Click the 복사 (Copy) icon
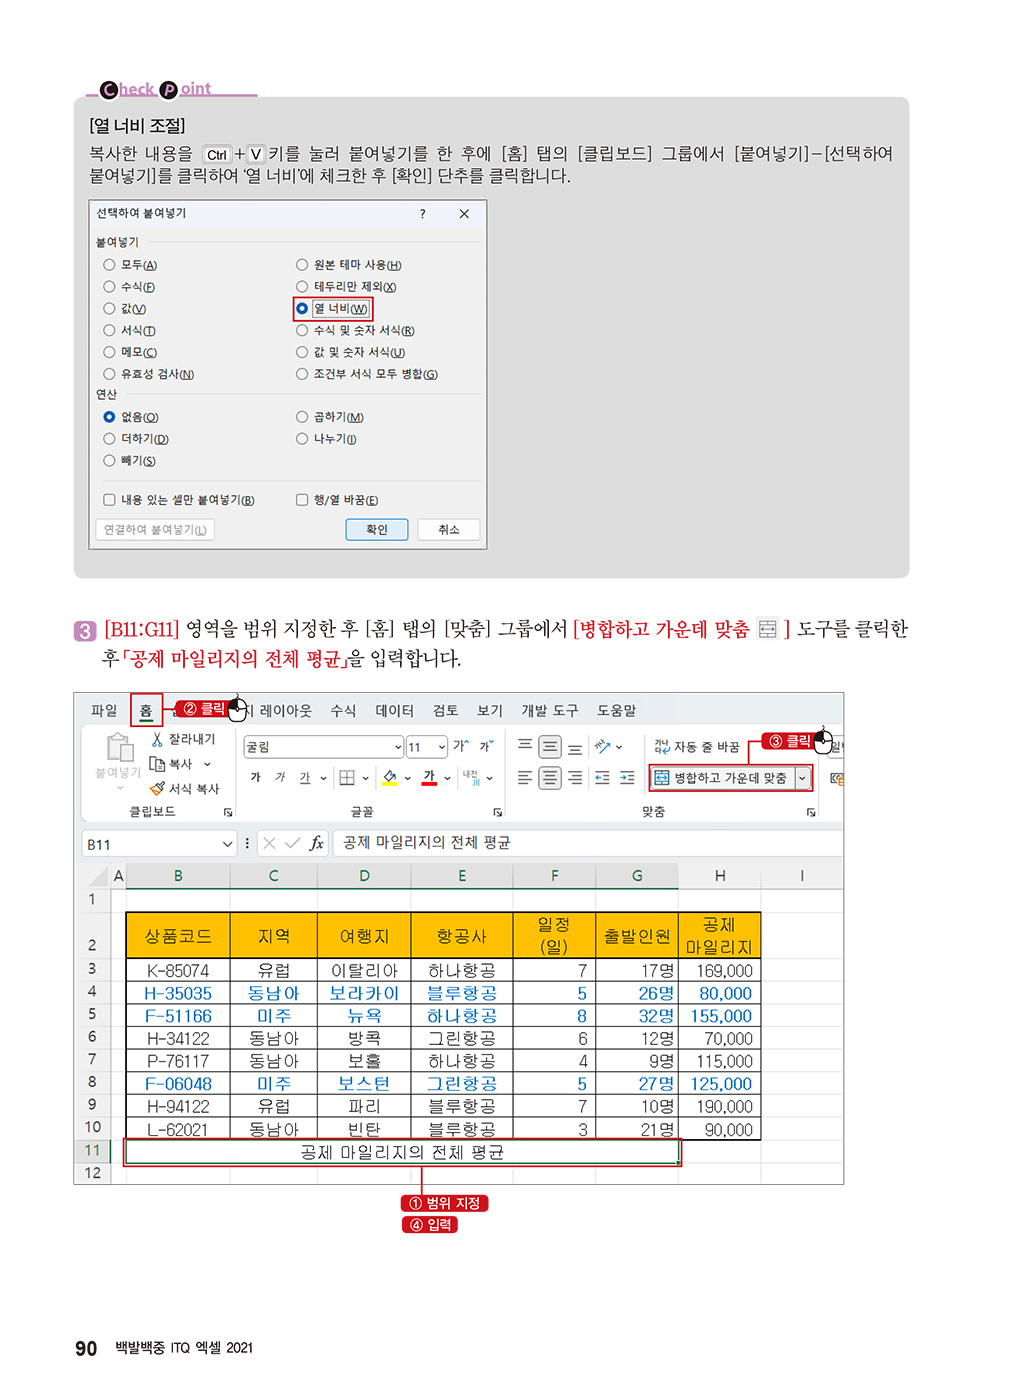The image size is (1031, 1400). 157,764
